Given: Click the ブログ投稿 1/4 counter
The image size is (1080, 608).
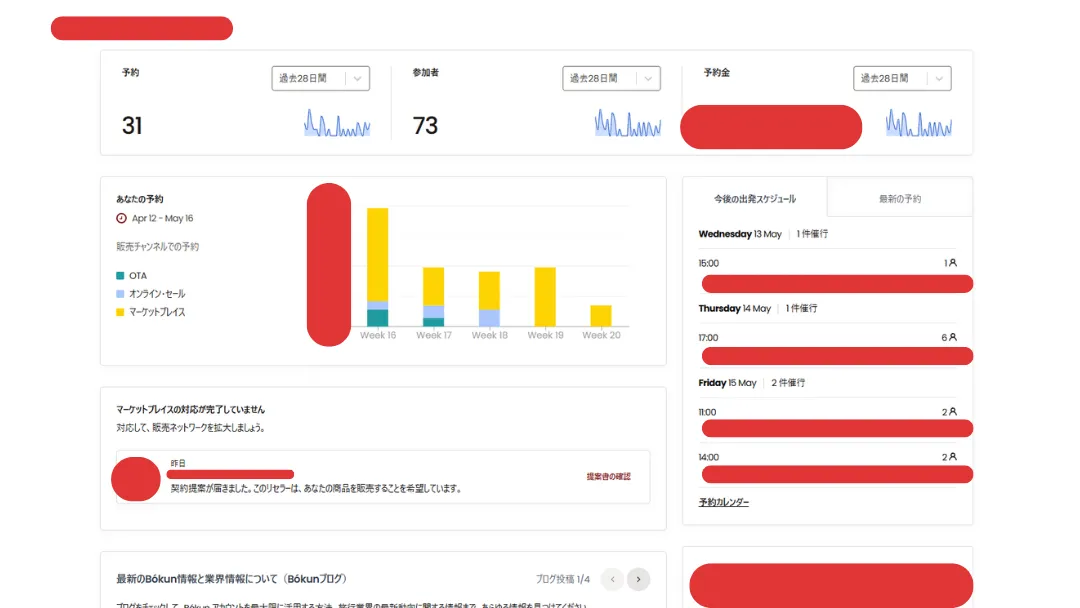Looking at the screenshot, I should (x=563, y=579).
